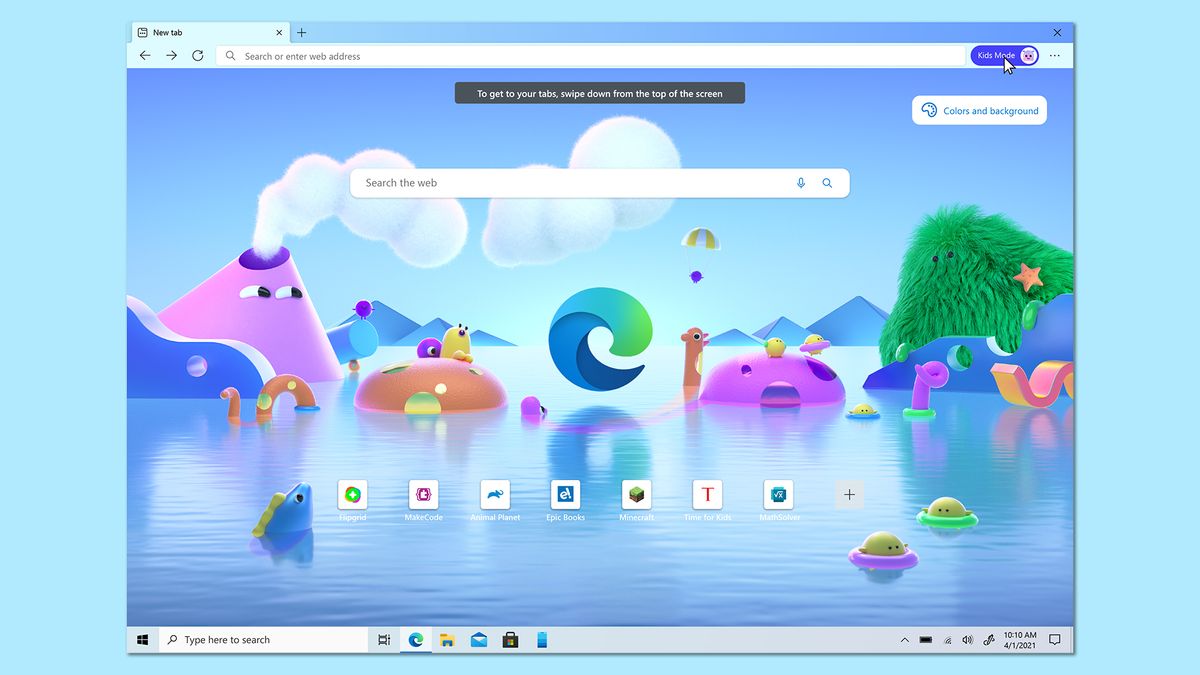
Task: Open the Epic Books shortcut
Action: [565, 494]
